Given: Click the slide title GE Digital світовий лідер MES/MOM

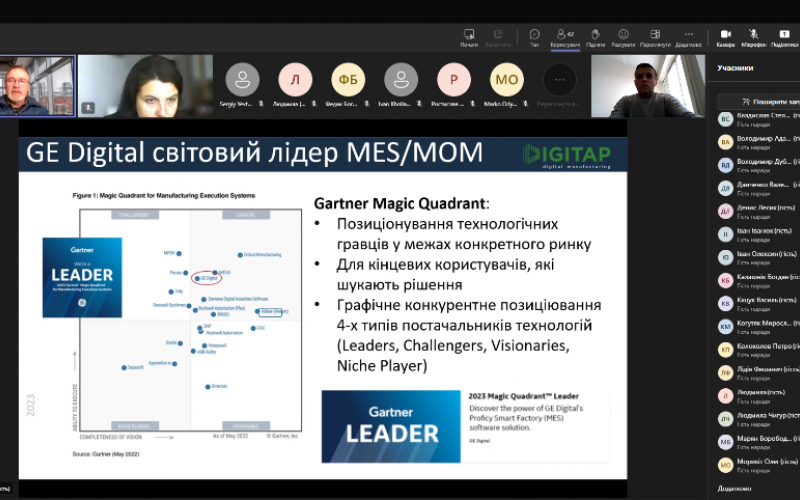Looking at the screenshot, I should tap(254, 153).
